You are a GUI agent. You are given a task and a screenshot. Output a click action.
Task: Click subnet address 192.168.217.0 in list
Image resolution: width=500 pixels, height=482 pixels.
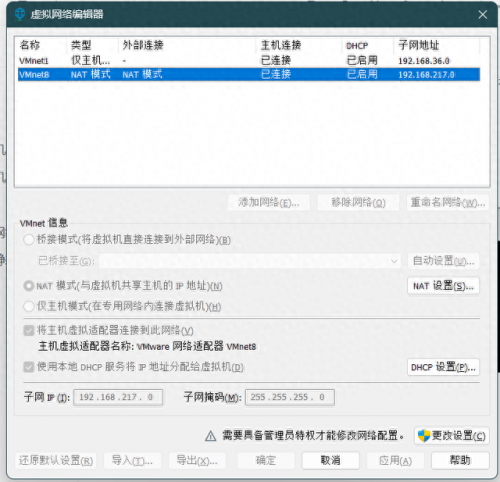coord(426,75)
